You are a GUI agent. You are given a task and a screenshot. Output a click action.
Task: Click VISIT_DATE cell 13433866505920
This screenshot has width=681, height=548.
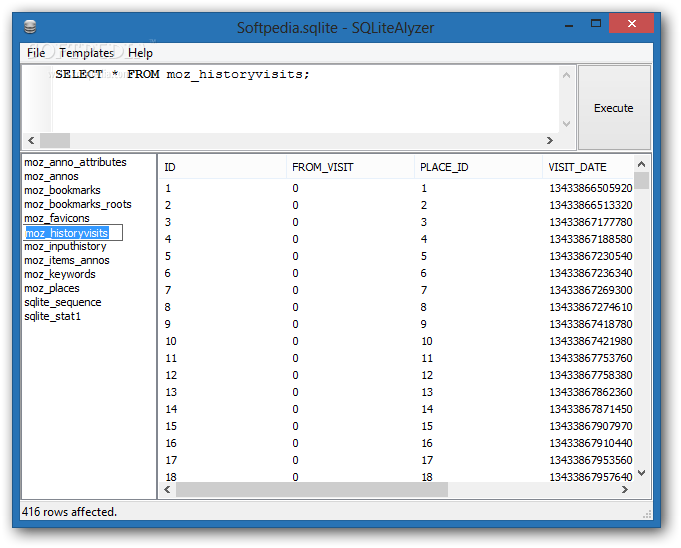(x=591, y=188)
